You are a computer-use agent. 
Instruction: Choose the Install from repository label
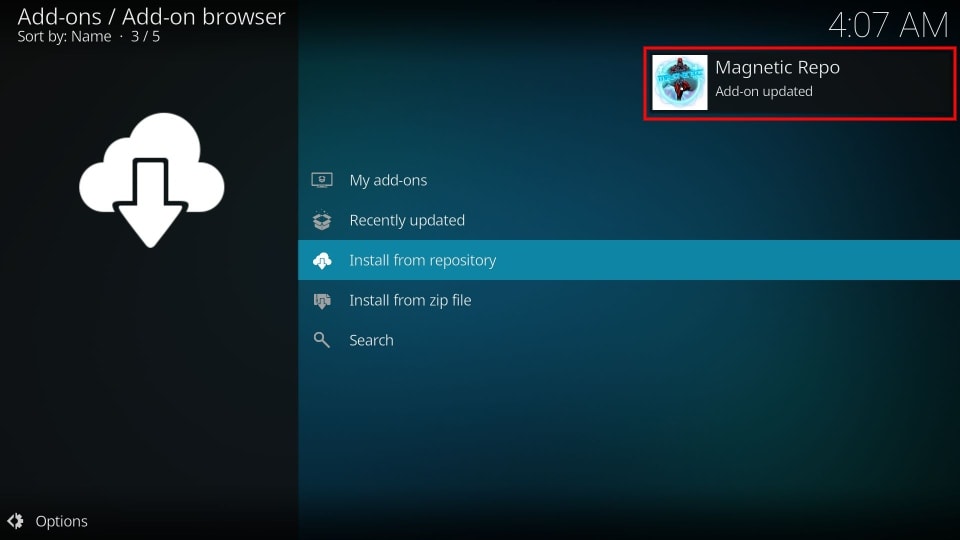[422, 260]
